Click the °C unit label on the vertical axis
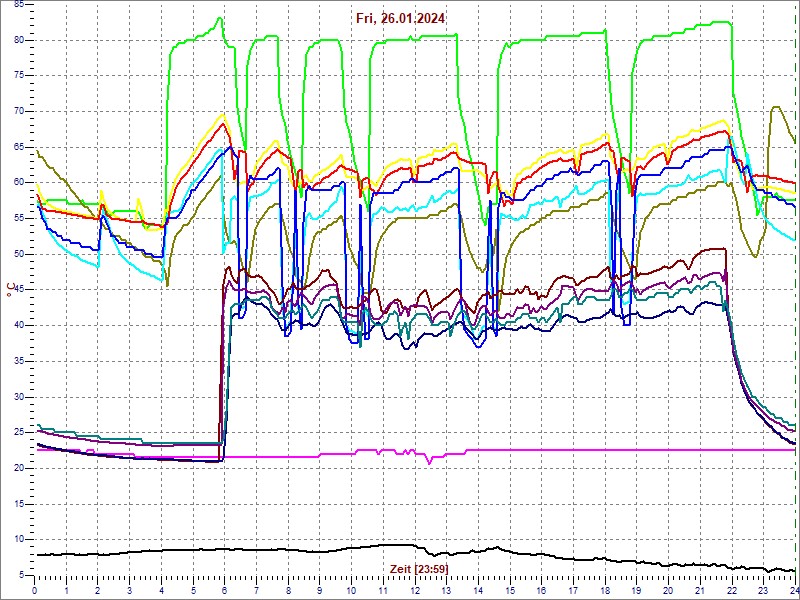This screenshot has width=800, height=600. [10, 291]
